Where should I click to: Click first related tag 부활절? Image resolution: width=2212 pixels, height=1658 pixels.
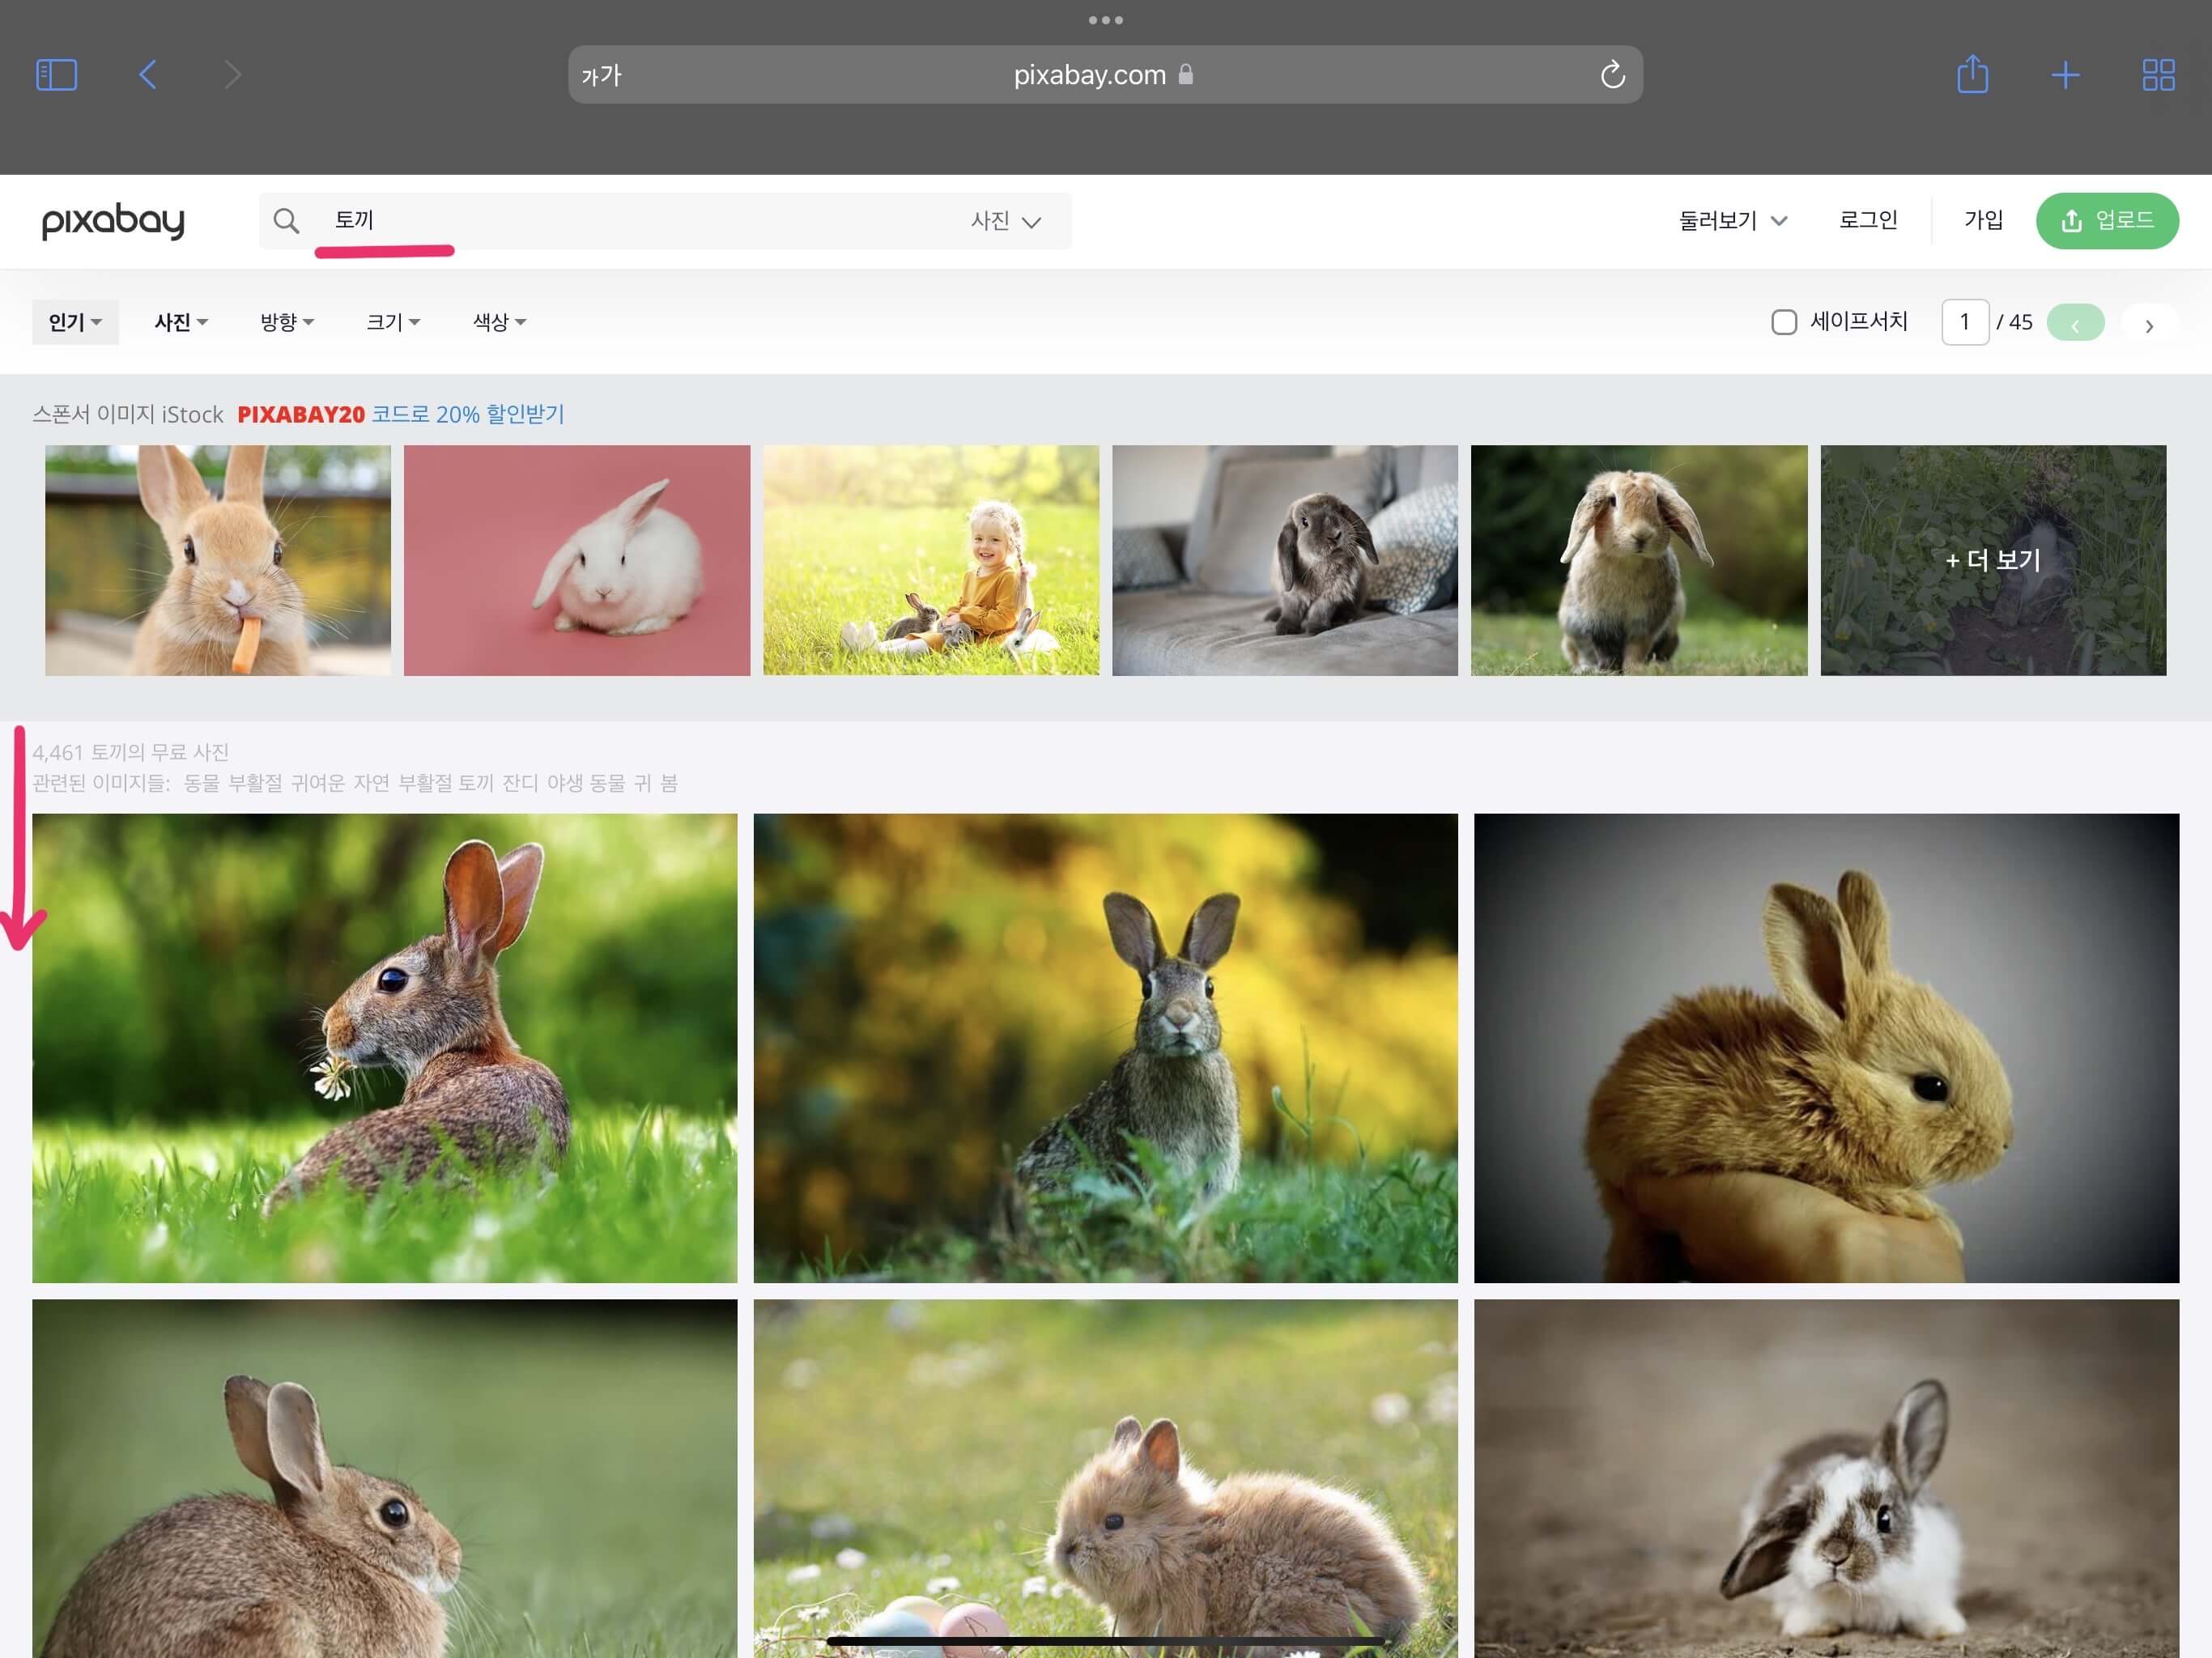coord(255,783)
